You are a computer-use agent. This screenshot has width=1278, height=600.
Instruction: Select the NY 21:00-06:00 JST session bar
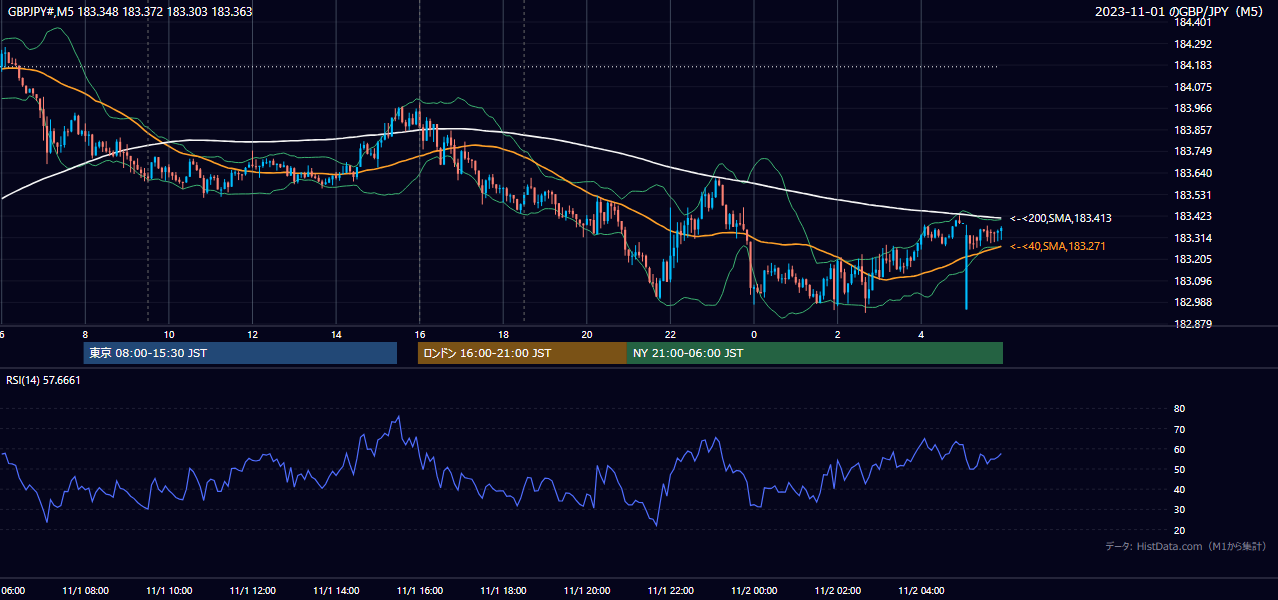coord(815,353)
